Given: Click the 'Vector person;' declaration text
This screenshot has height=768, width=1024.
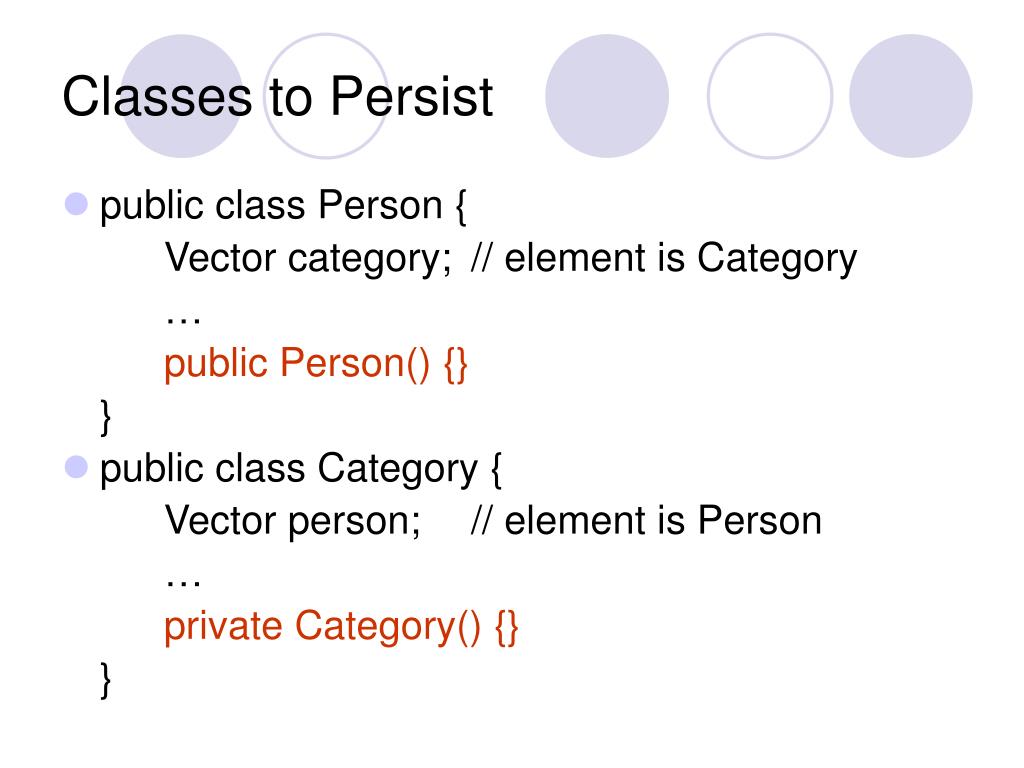Looking at the screenshot, I should (293, 521).
